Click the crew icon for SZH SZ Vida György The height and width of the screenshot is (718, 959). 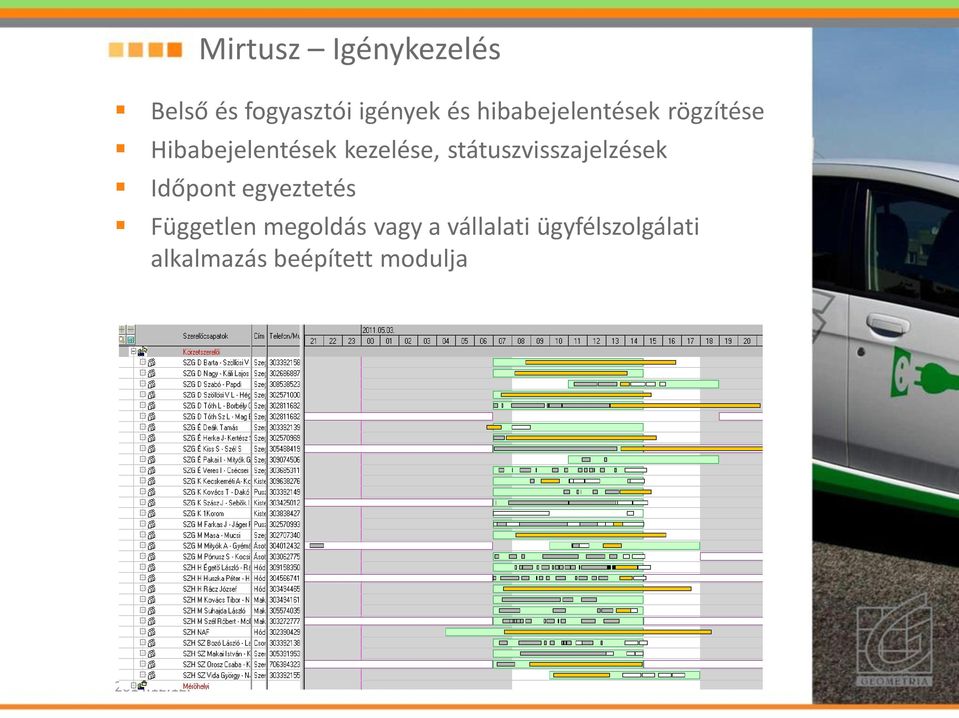coord(151,675)
